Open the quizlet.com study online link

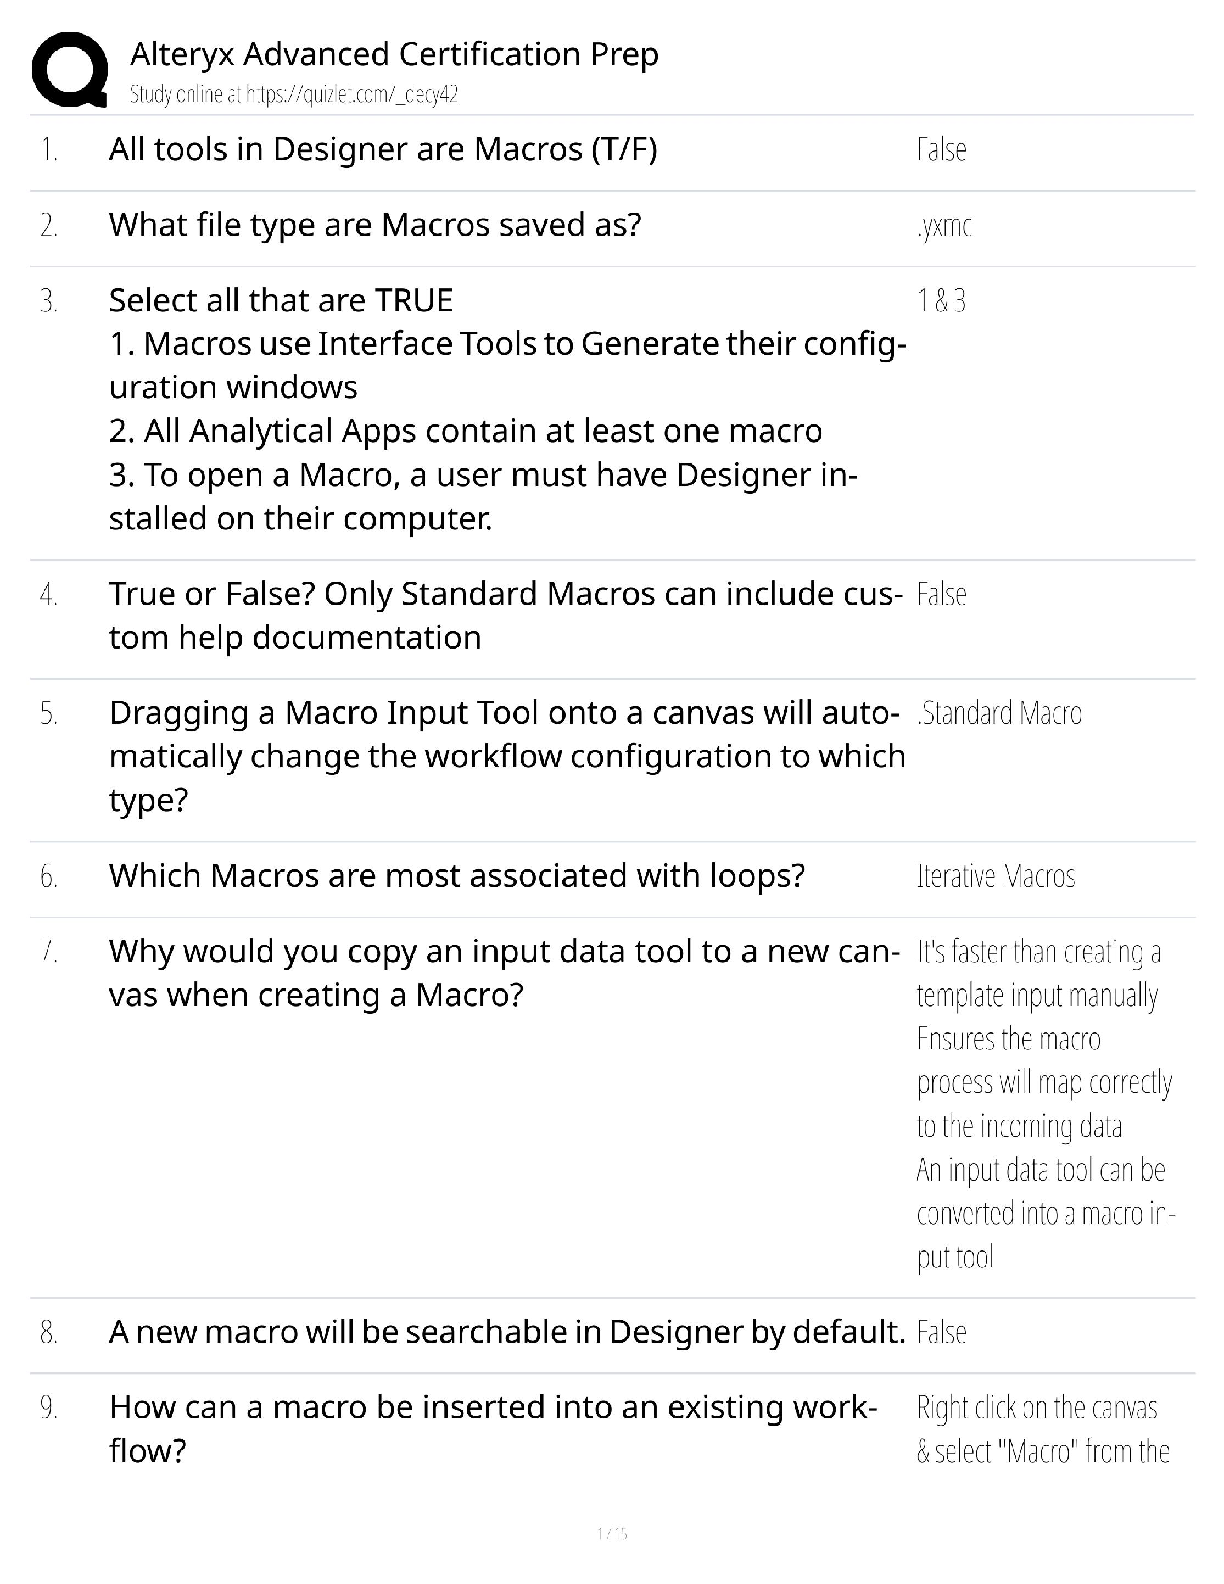point(294,95)
